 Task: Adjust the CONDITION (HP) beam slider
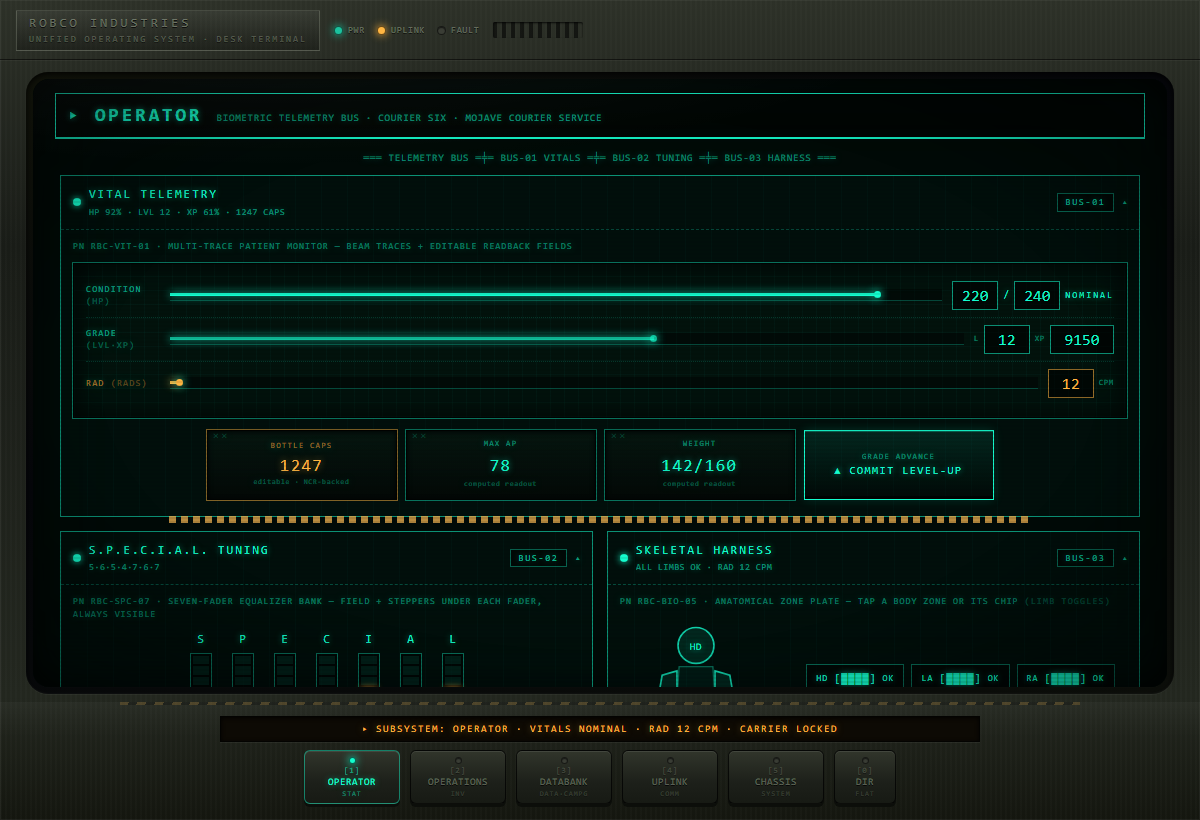click(556, 295)
